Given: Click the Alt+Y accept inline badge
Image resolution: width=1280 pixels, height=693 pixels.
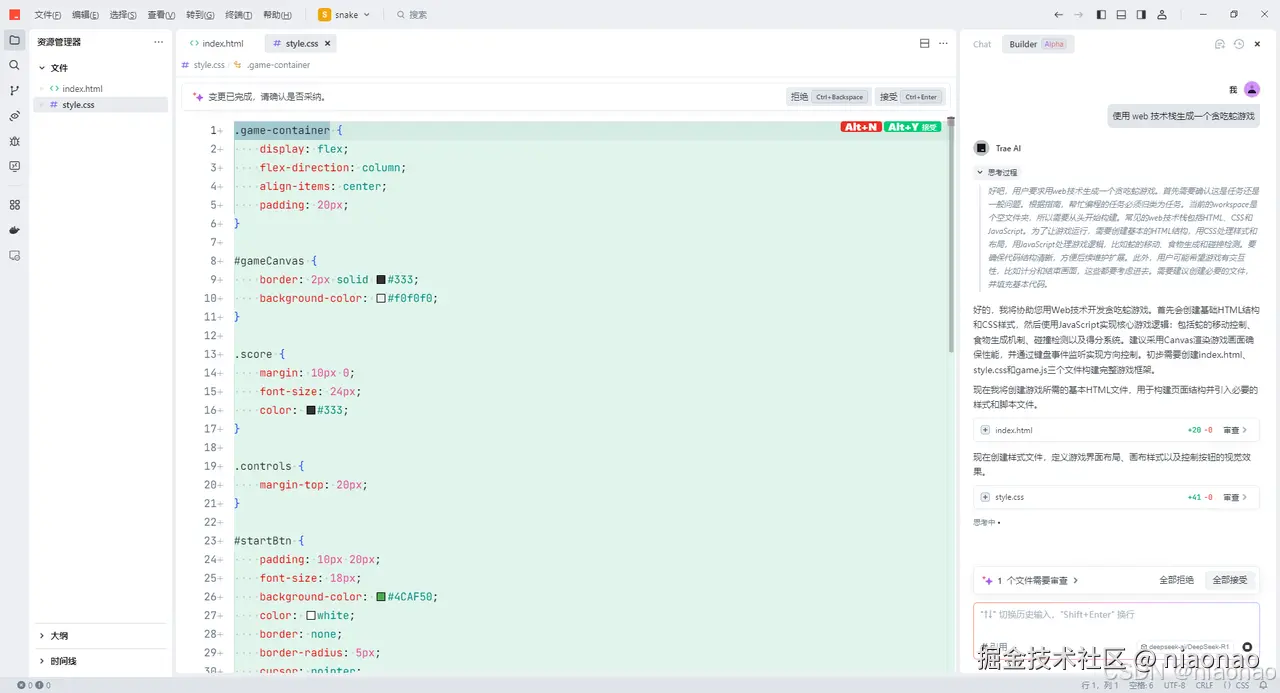Looking at the screenshot, I should (x=913, y=127).
